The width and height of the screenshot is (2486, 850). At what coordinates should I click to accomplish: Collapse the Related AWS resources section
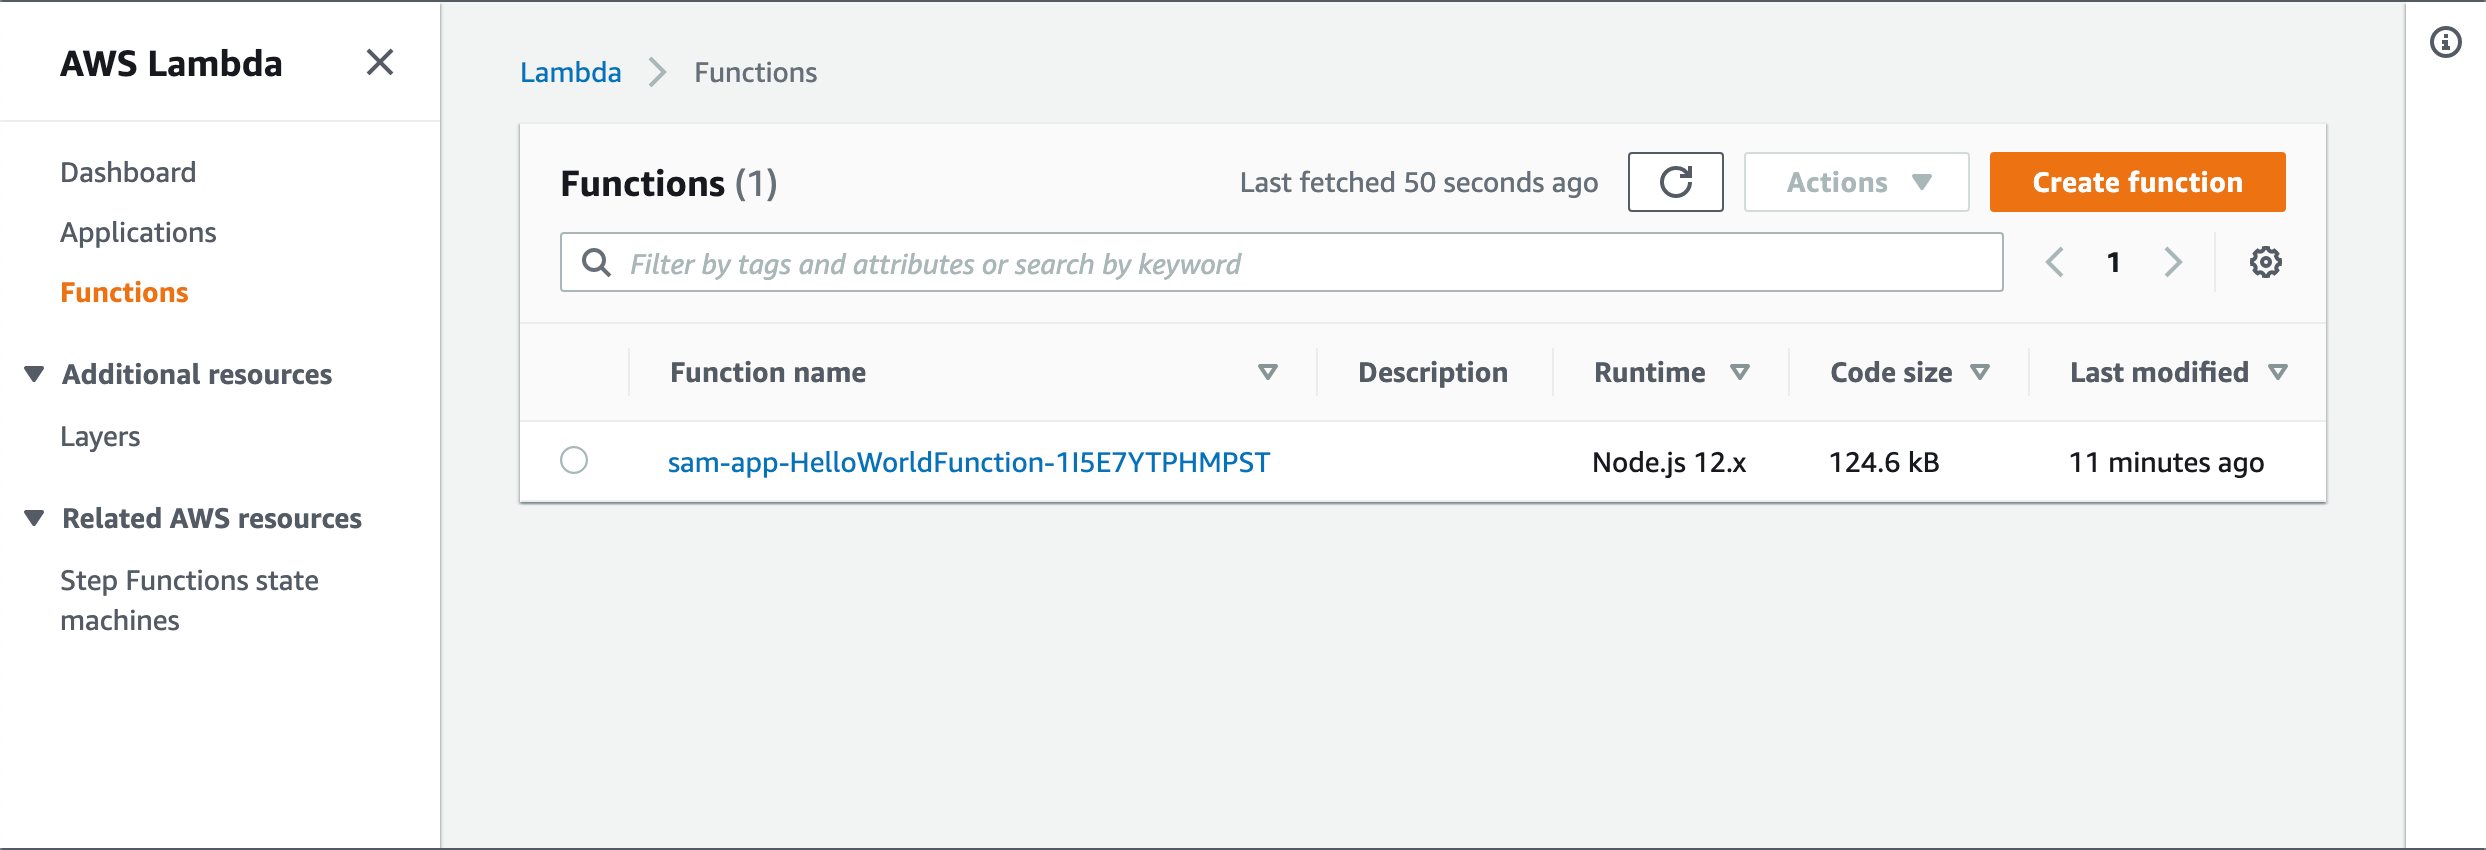tap(33, 516)
